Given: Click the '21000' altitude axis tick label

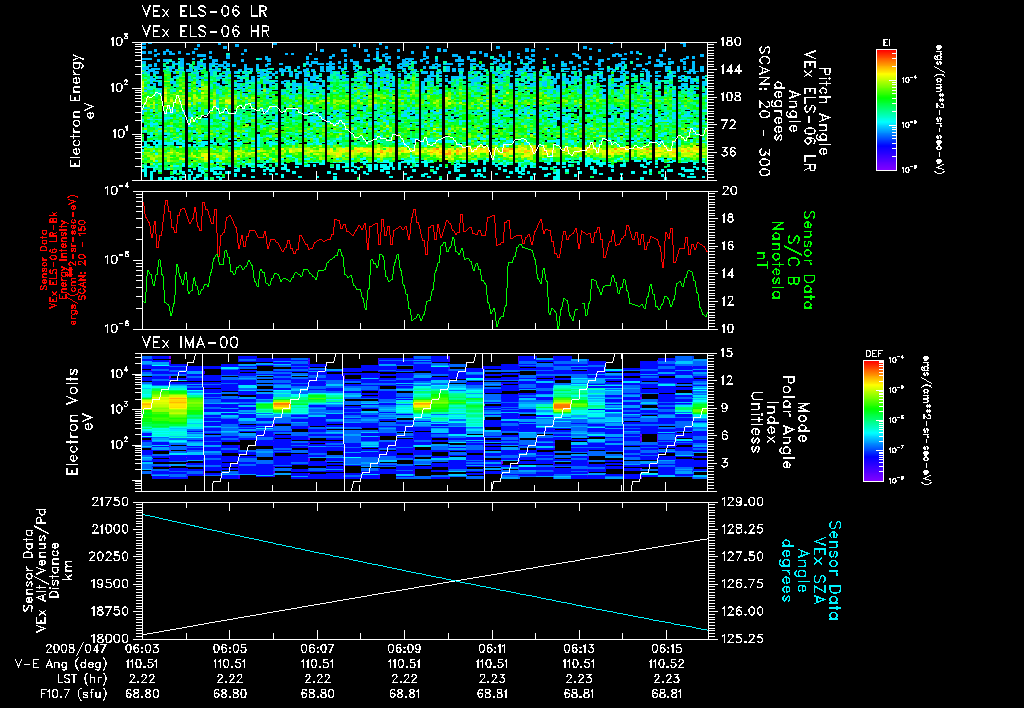Looking at the screenshot, I should [x=110, y=530].
